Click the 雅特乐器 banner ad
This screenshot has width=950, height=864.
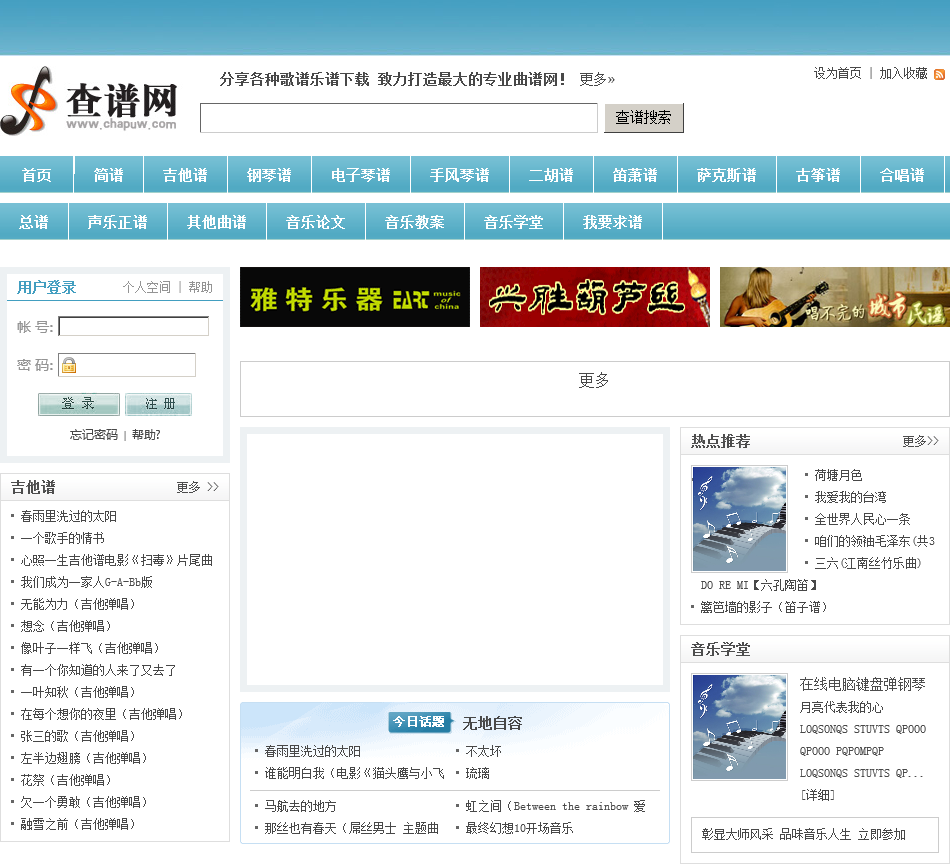click(355, 297)
